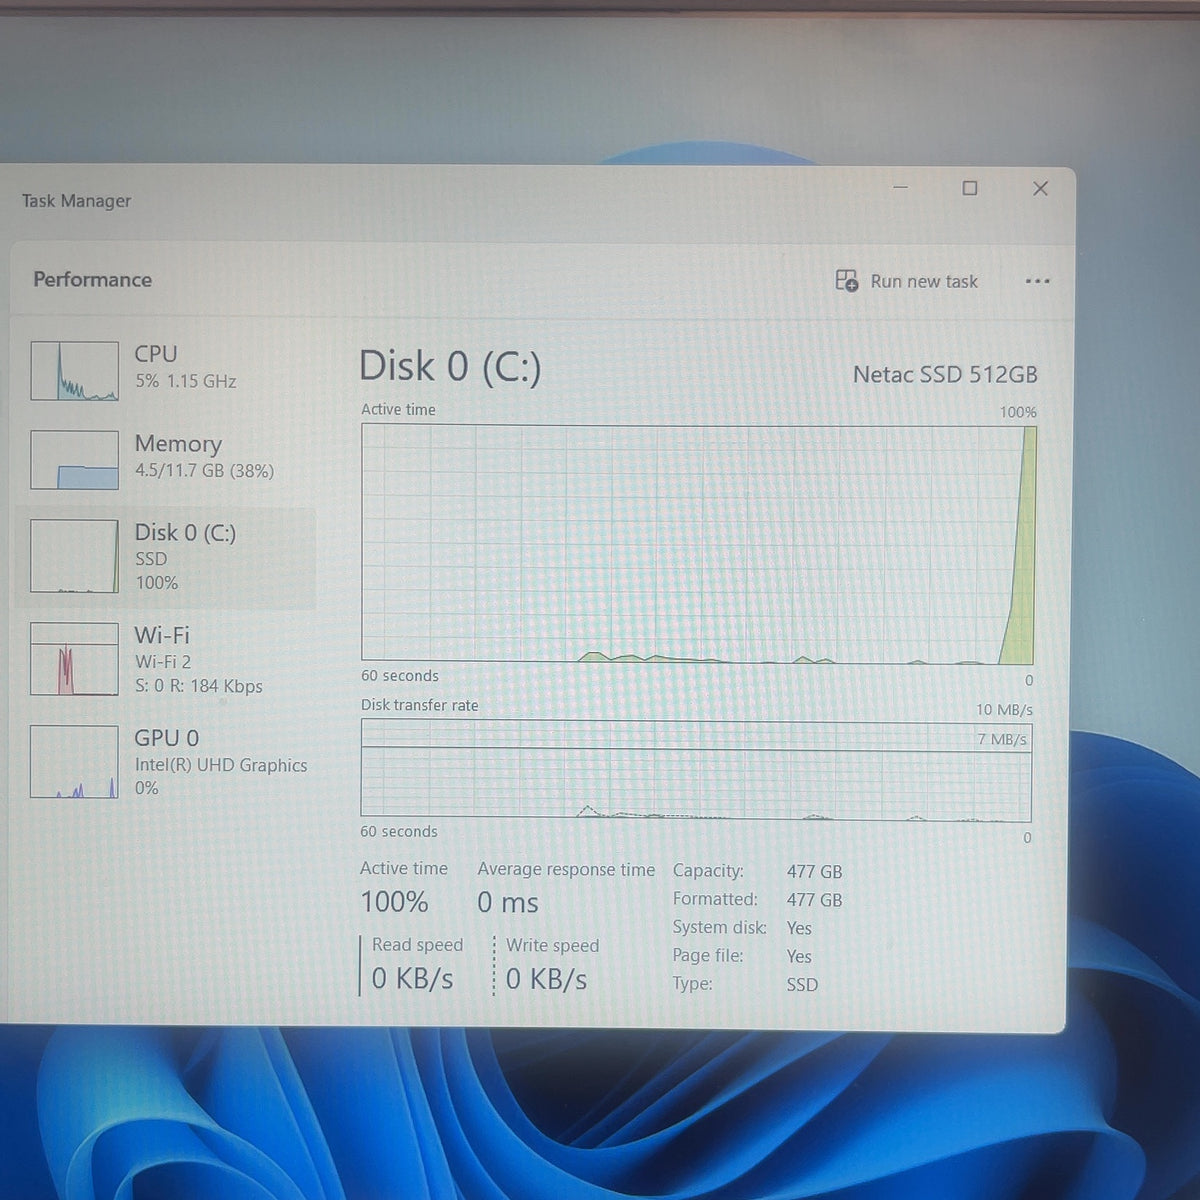Select the GPU 0 mini graph thumbnail
Image resolution: width=1200 pixels, height=1200 pixels.
[74, 762]
